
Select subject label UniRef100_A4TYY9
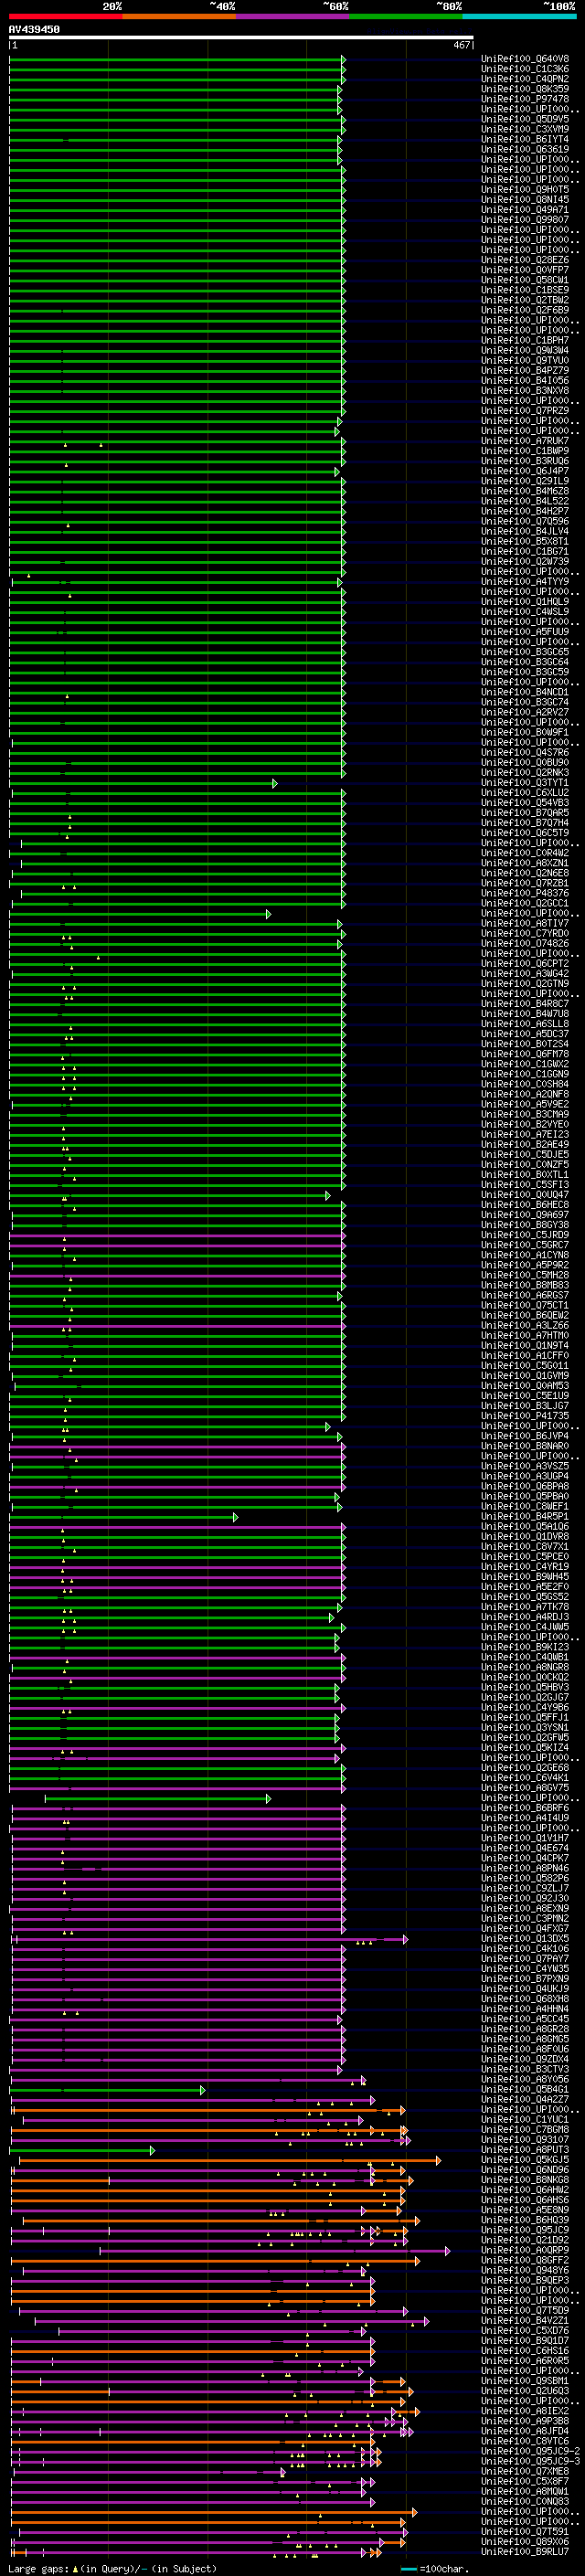tap(525, 582)
